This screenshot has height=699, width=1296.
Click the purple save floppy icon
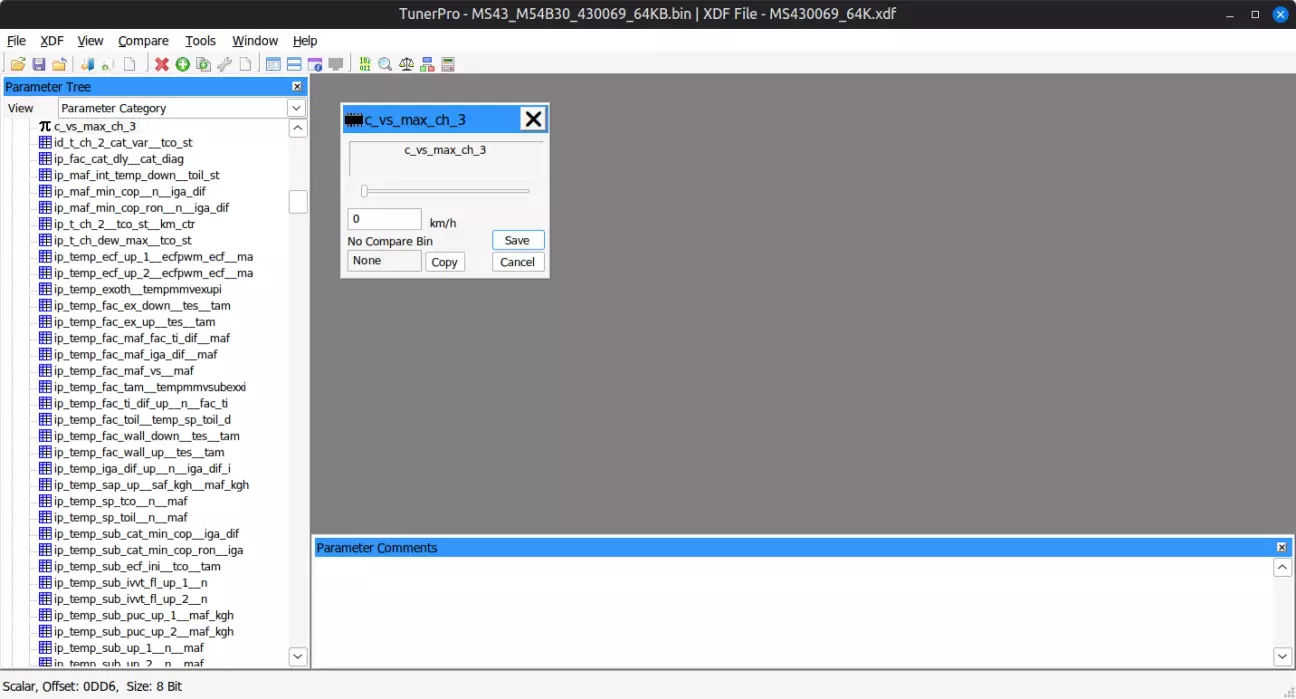(x=38, y=64)
